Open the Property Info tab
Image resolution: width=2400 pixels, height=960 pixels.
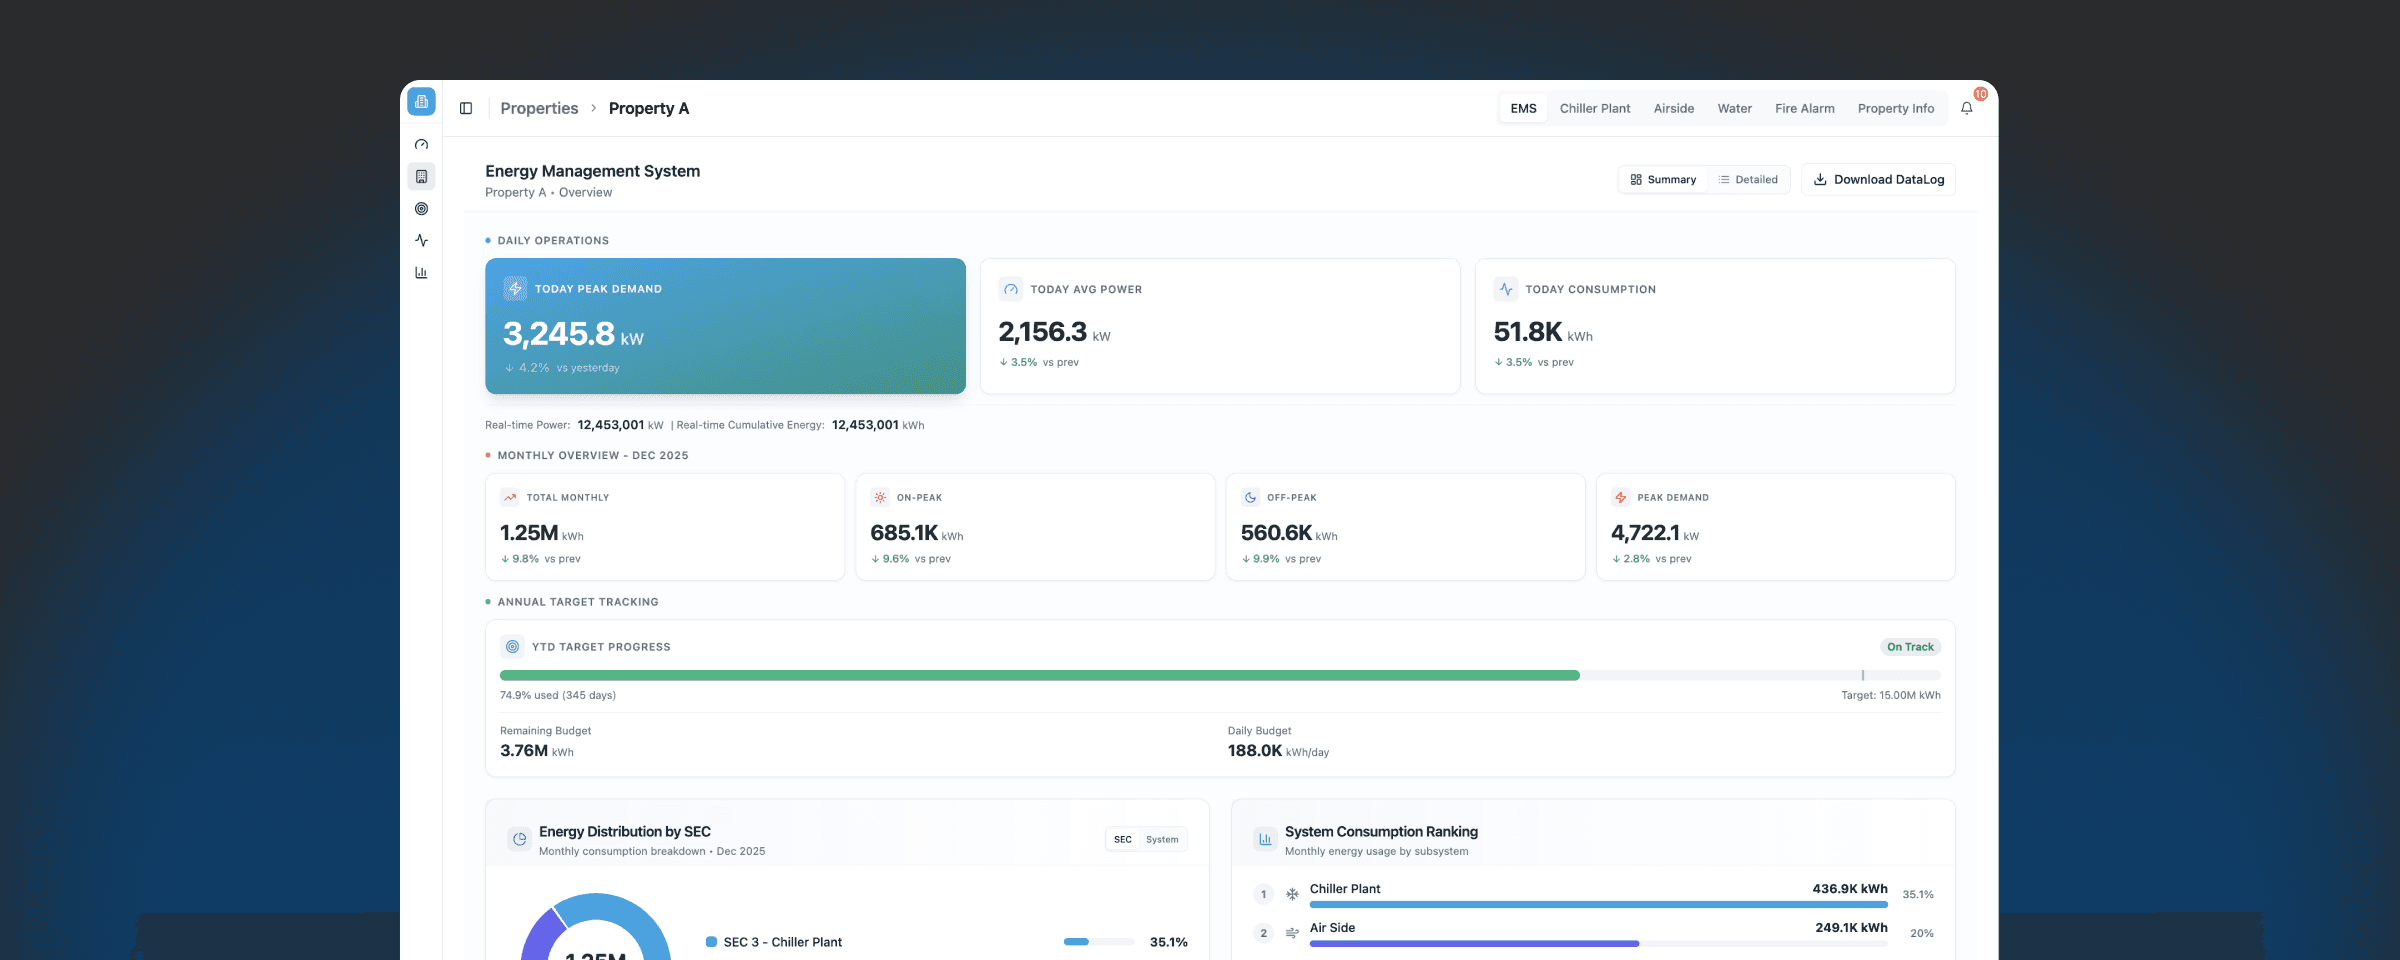click(x=1896, y=108)
